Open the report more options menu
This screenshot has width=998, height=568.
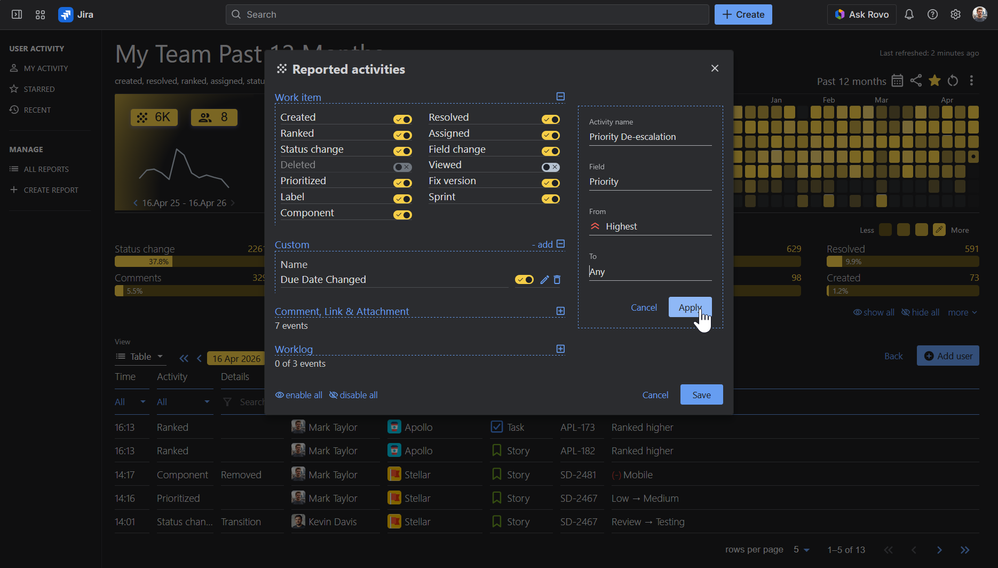[971, 81]
